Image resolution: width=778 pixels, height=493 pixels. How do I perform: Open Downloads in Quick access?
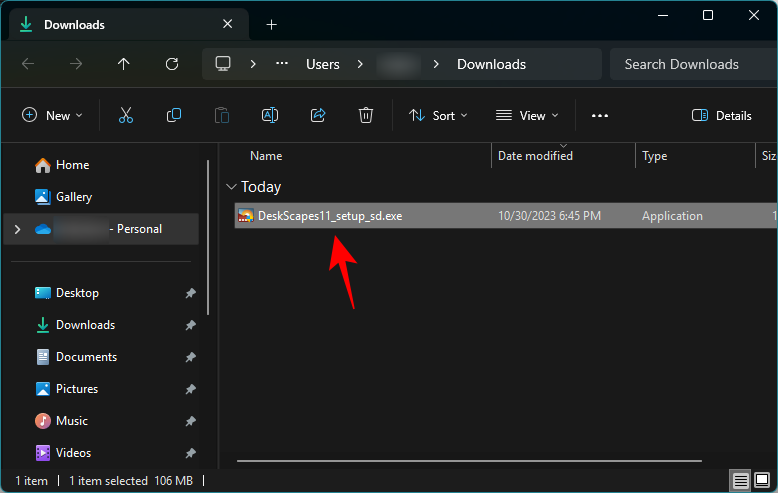pyautogui.click(x=75, y=325)
